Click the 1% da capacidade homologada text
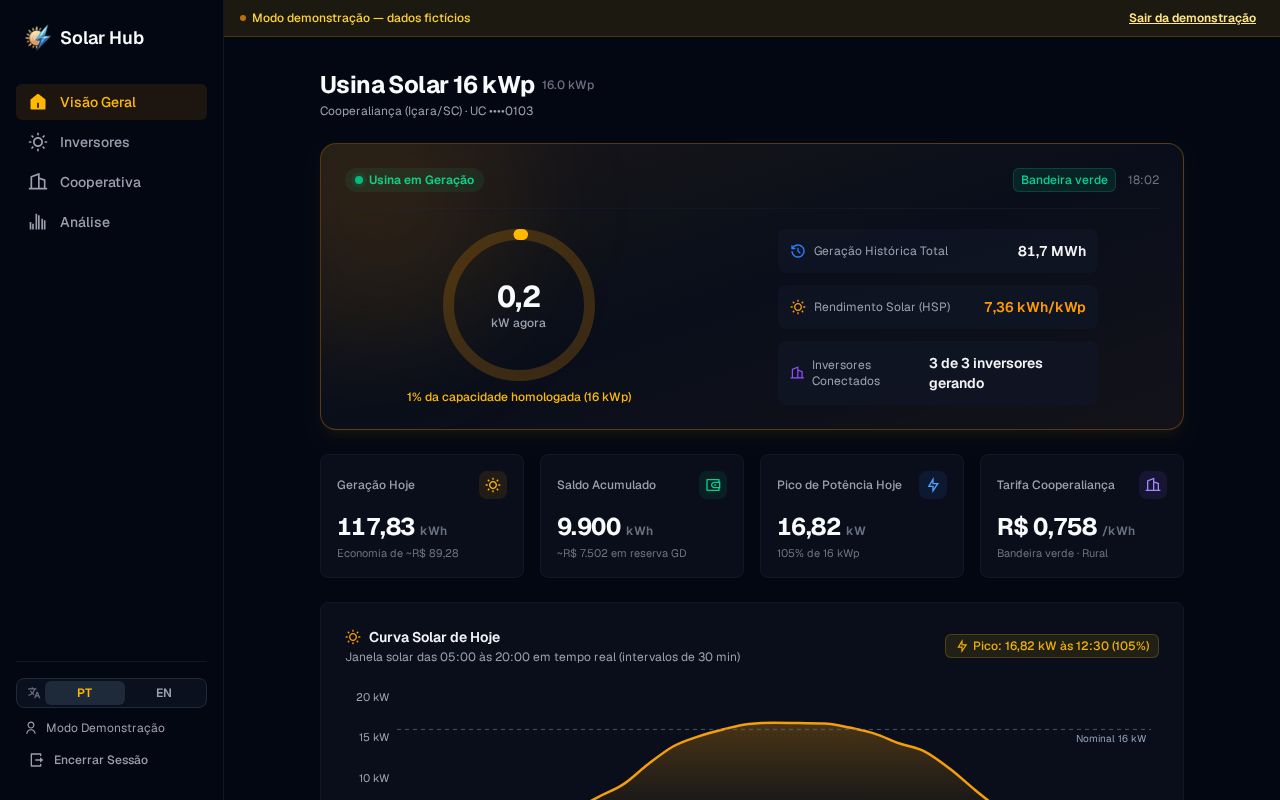 pyautogui.click(x=519, y=397)
